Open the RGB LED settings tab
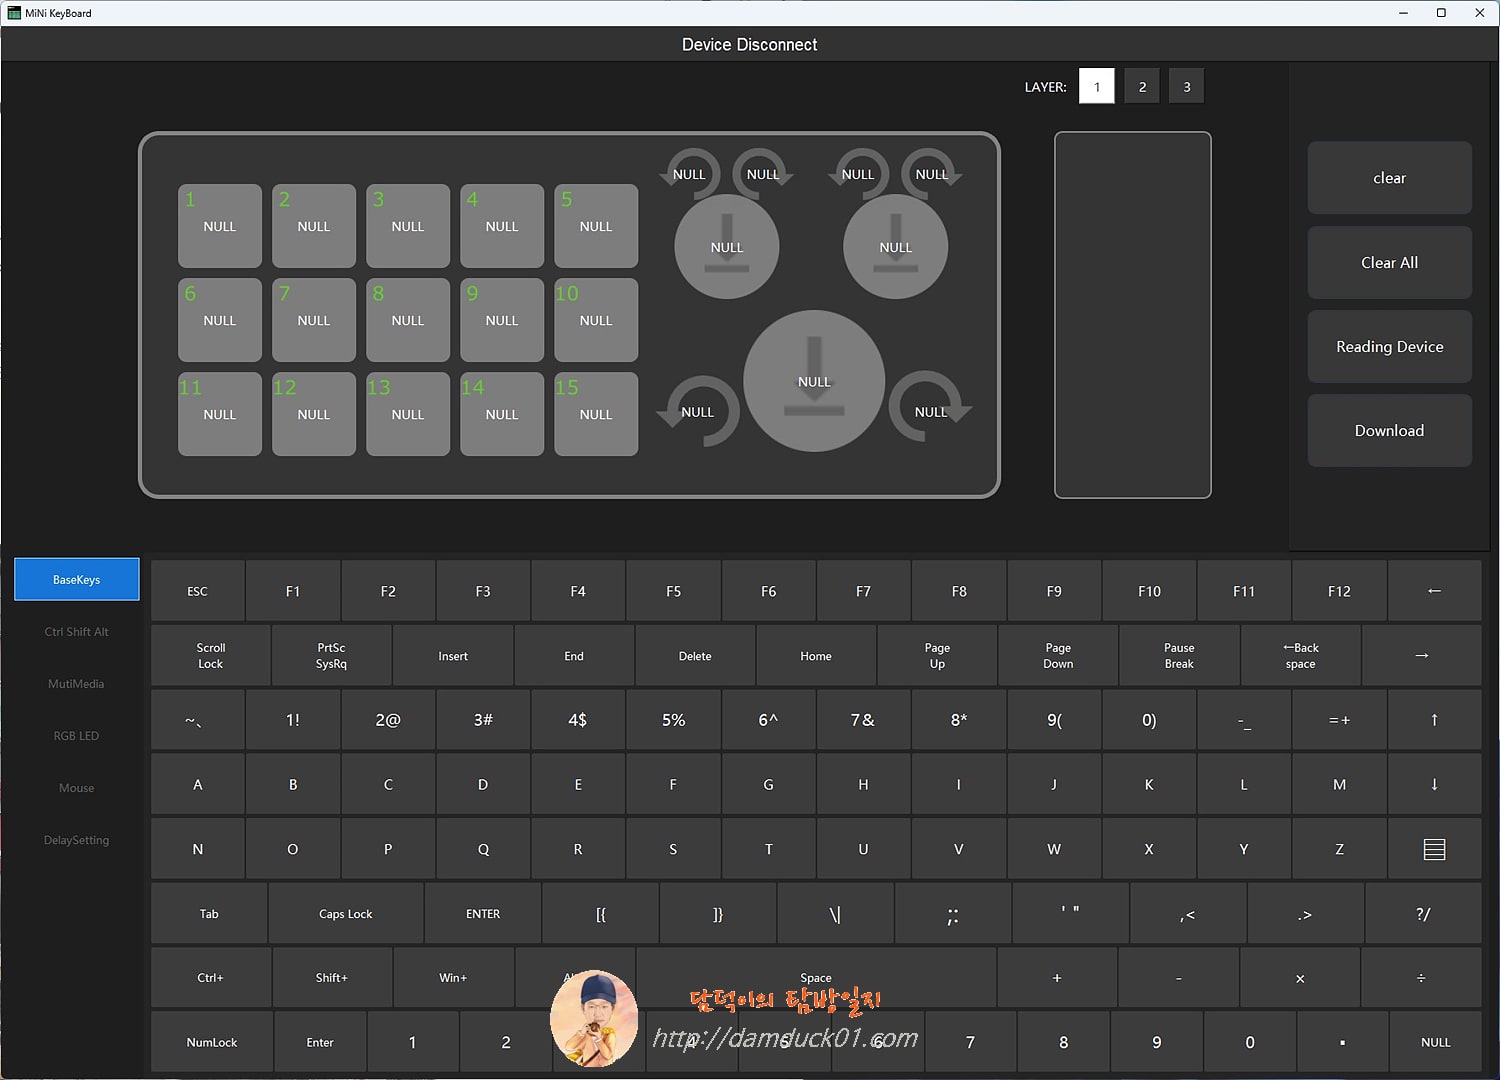This screenshot has width=1500, height=1080. [76, 735]
